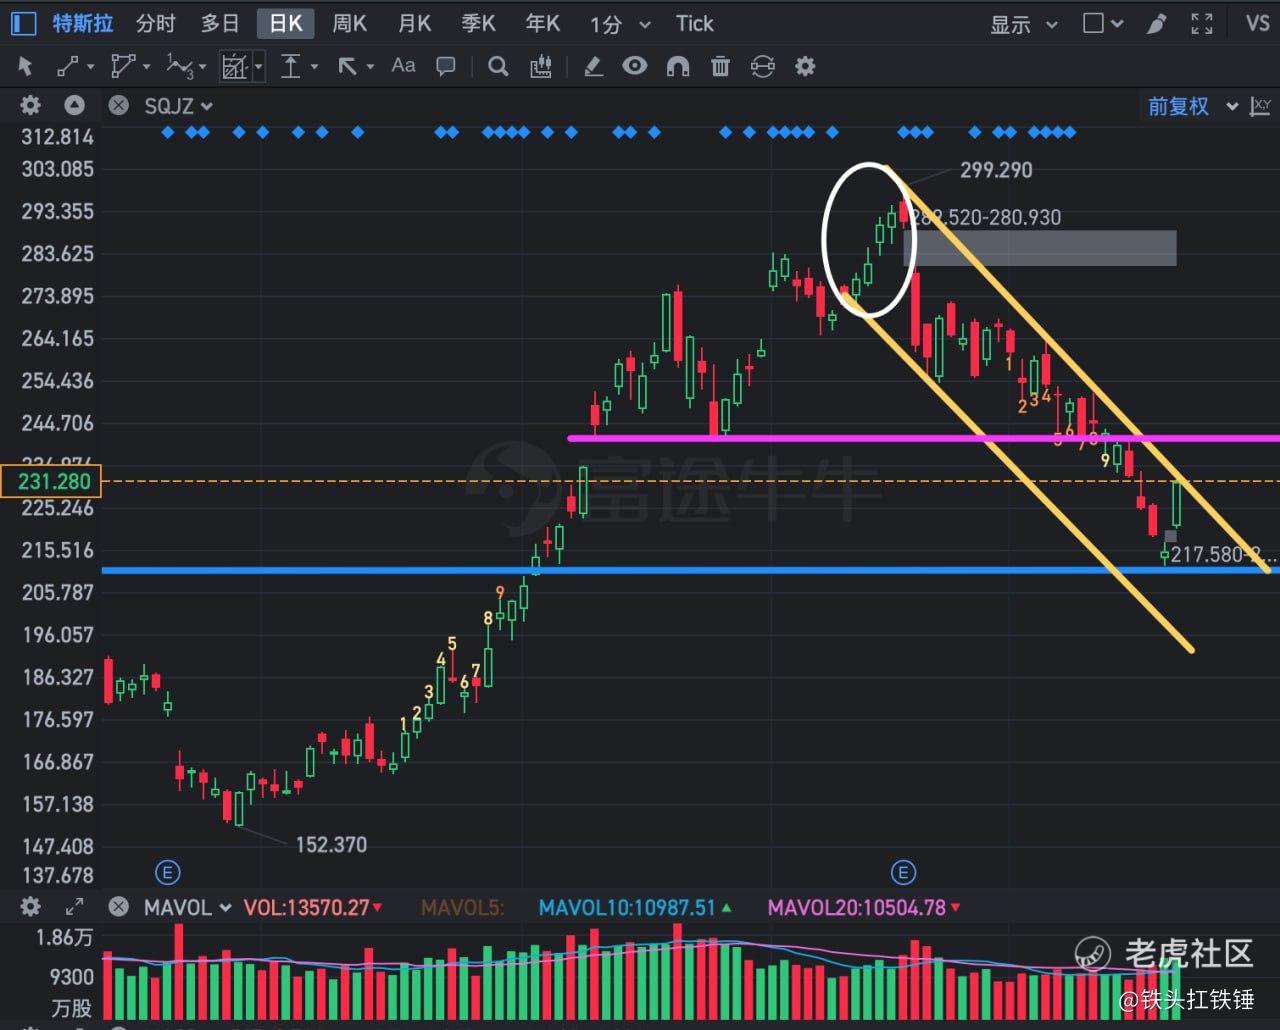Activate the Fibonacci grid drawing tool
Screen dimensions: 1280x1030
(x=234, y=67)
